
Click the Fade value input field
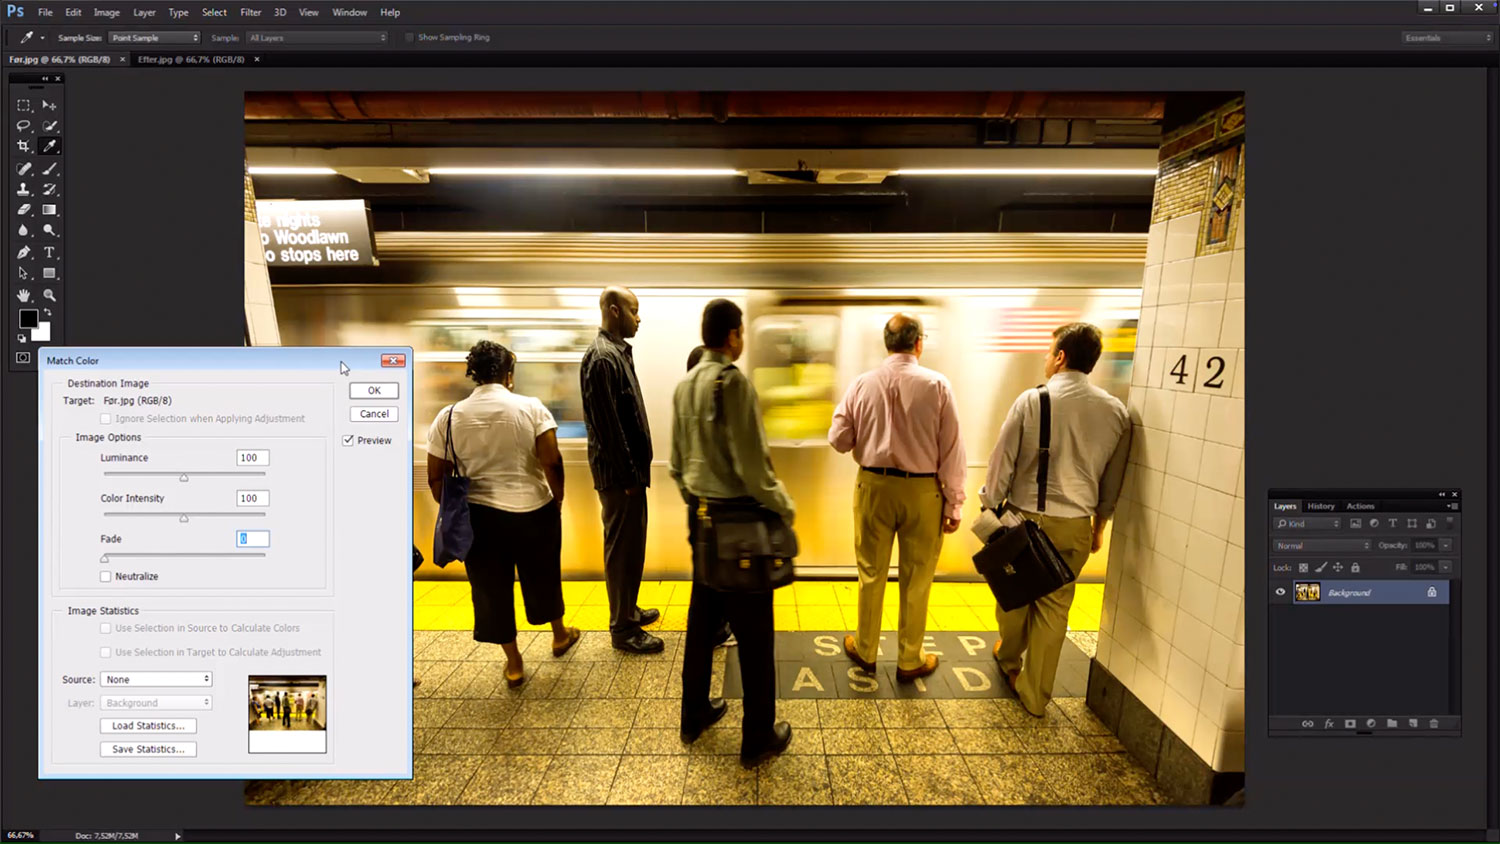click(x=253, y=539)
